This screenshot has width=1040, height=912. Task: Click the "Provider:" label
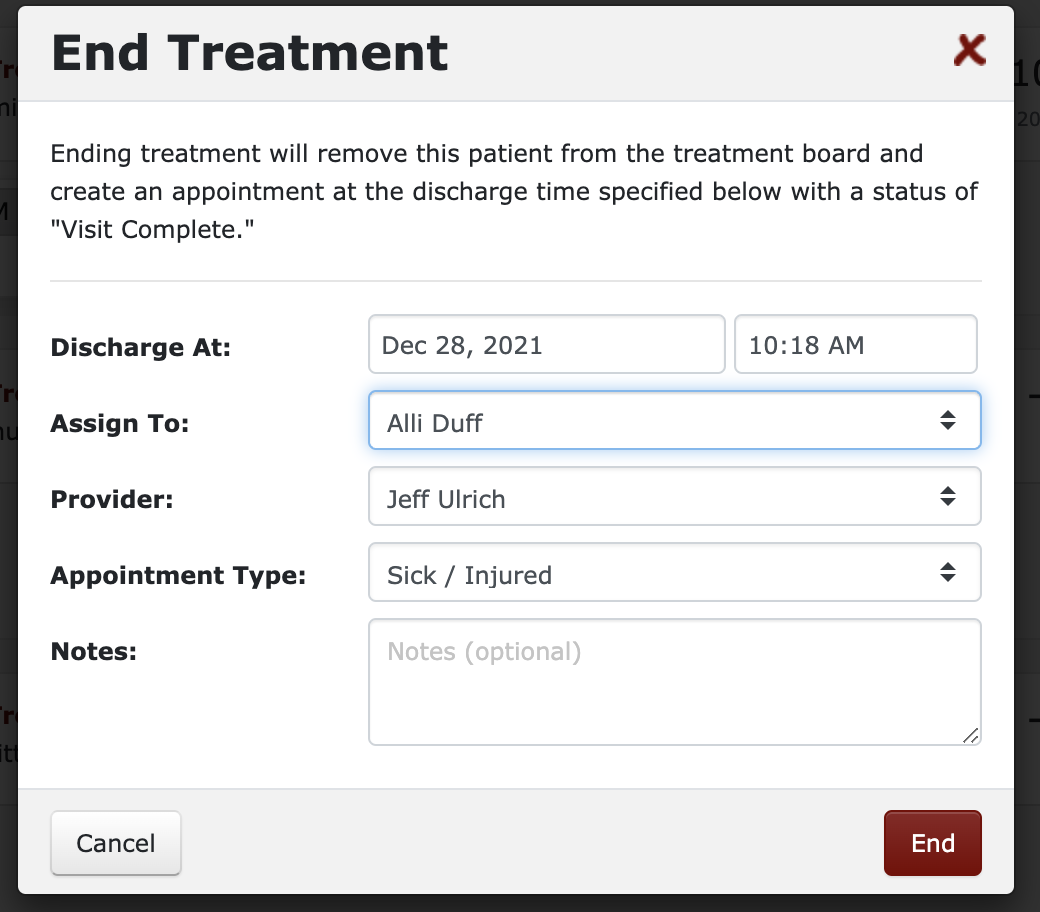112,500
